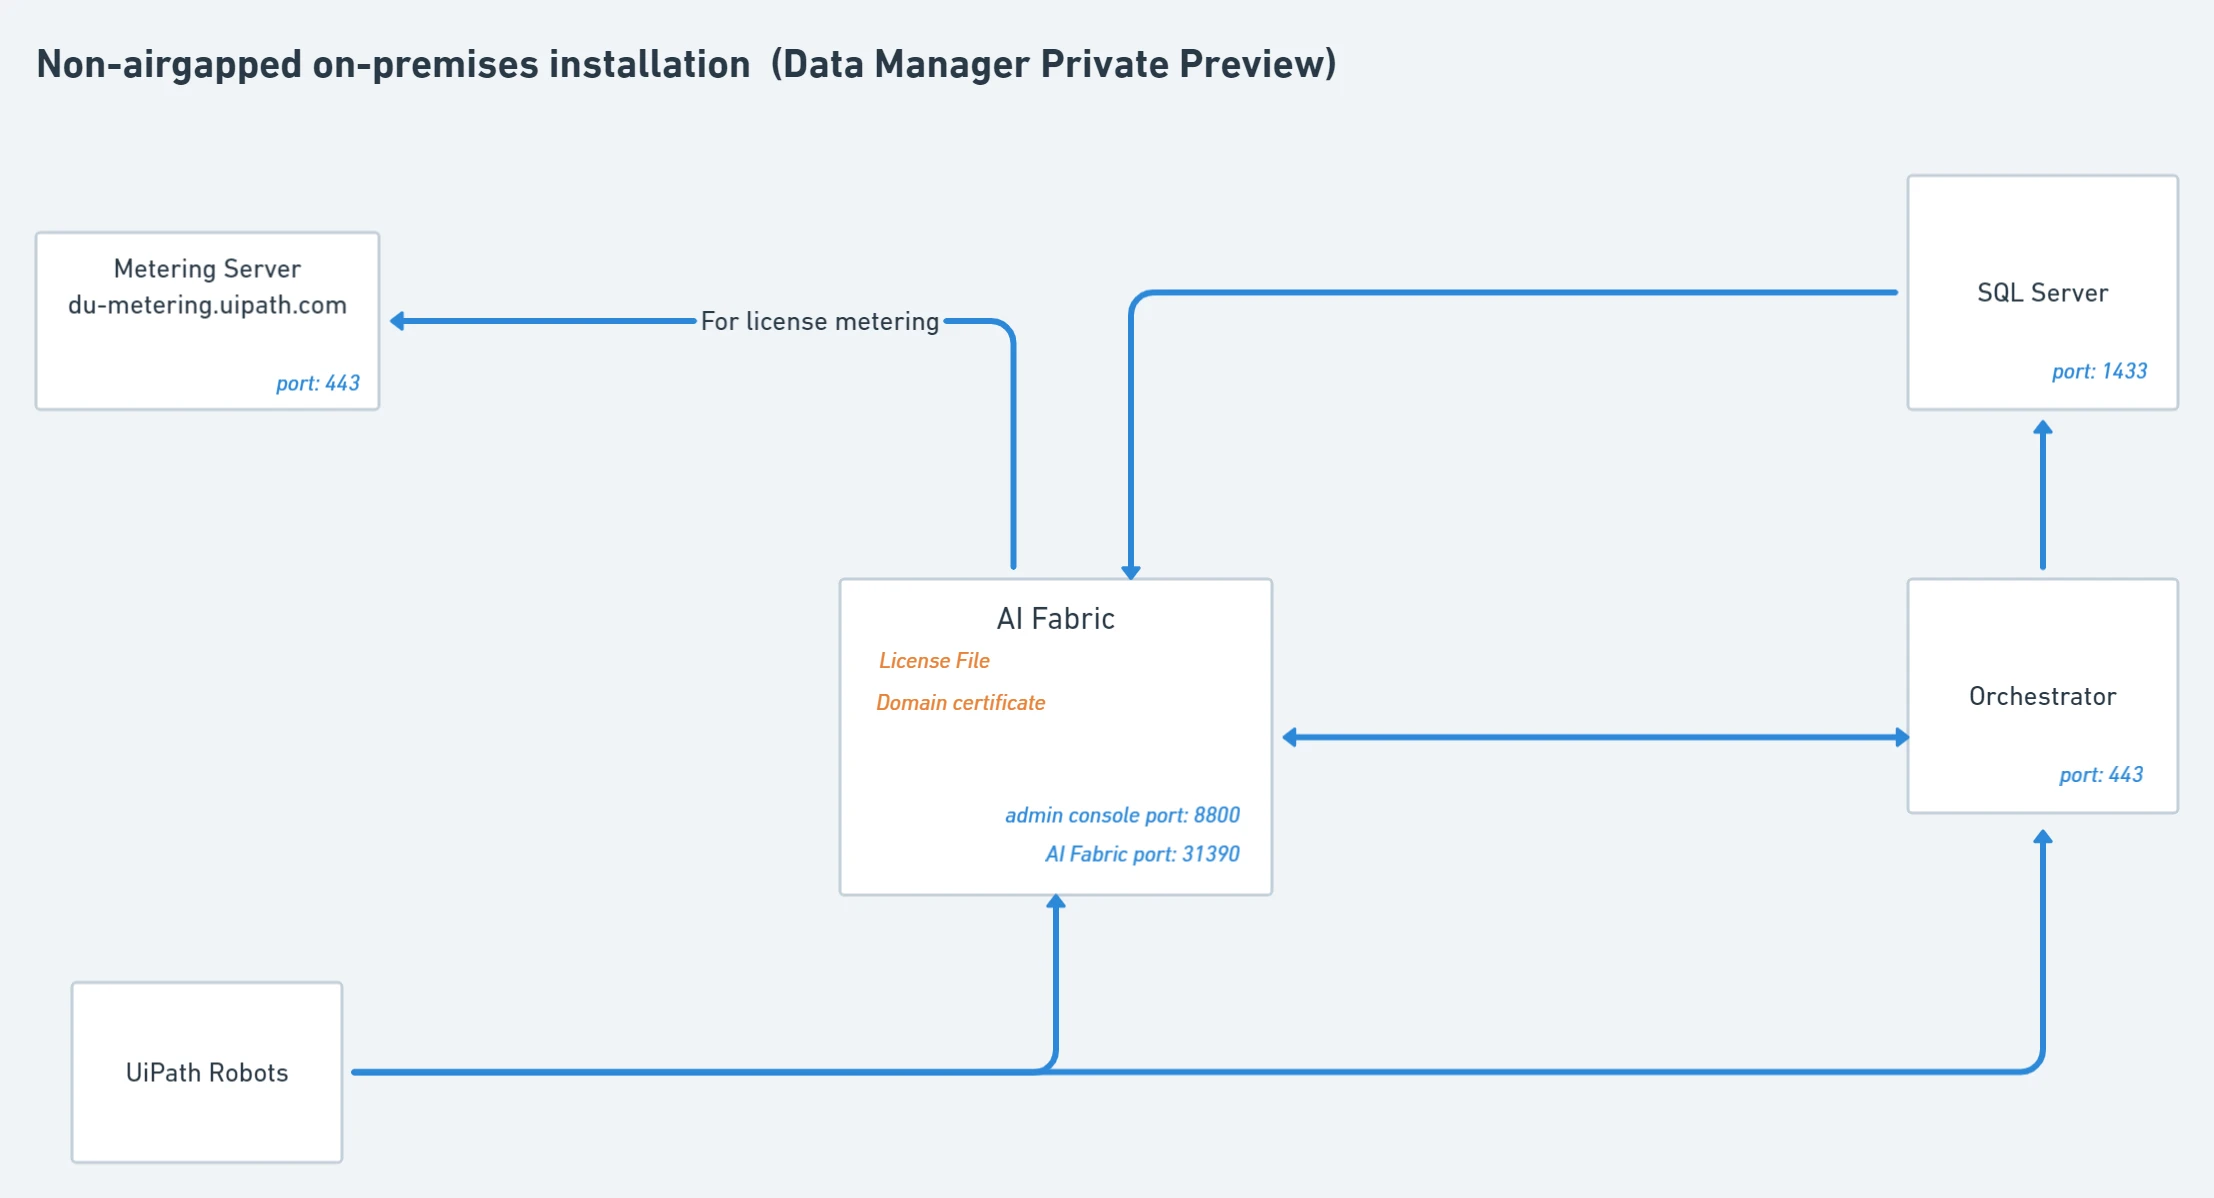Click the 'For license metering' label
Image resolution: width=2214 pixels, height=1198 pixels.
click(x=820, y=321)
